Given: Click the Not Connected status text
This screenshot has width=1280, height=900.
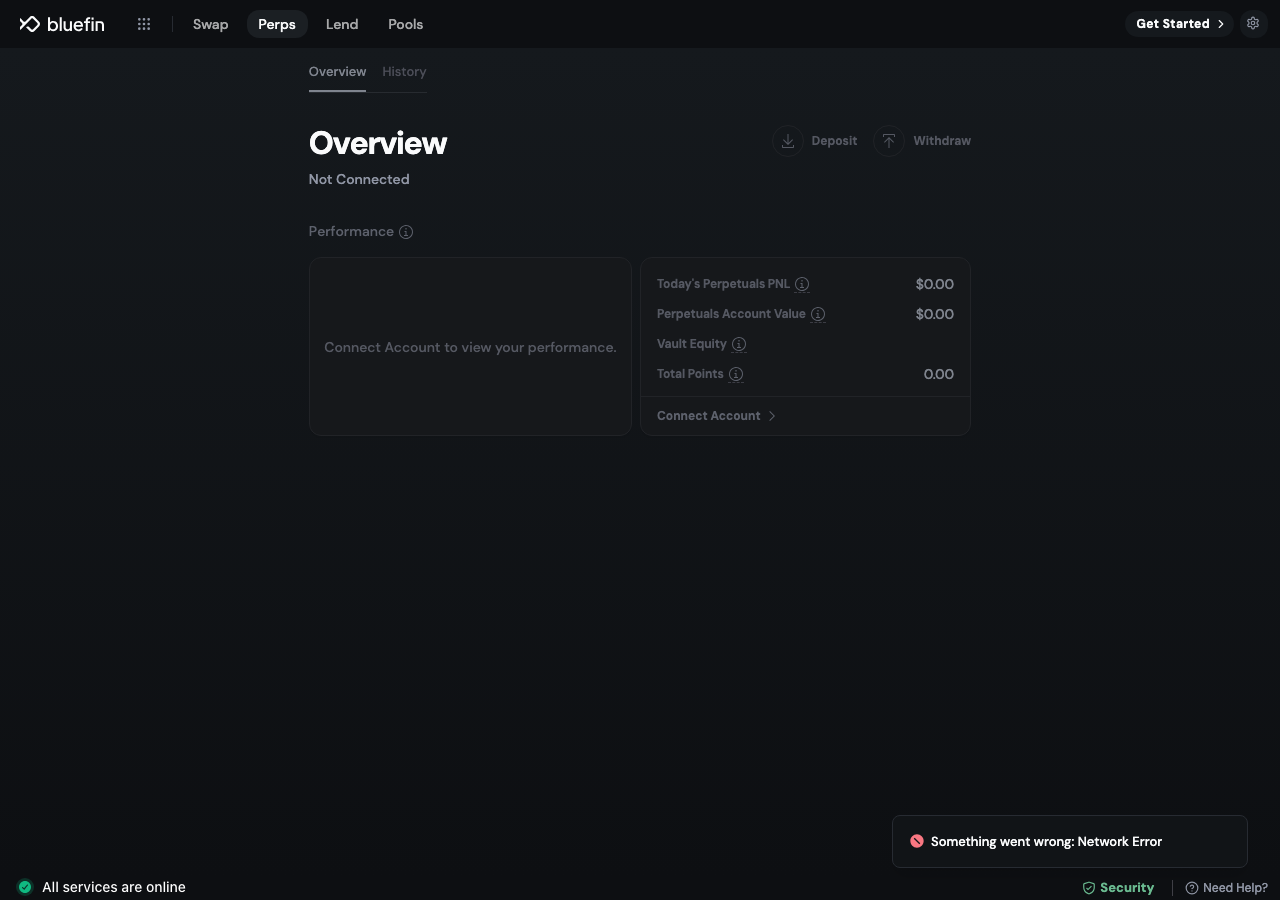Looking at the screenshot, I should click(359, 180).
